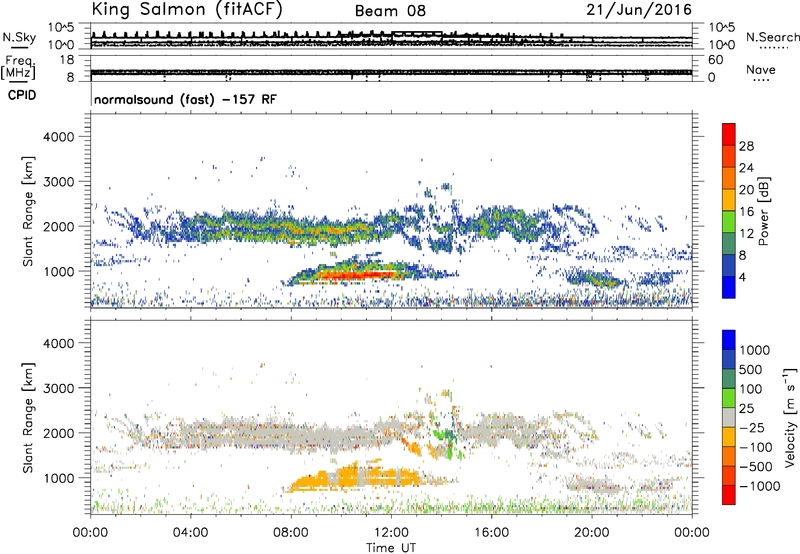Click the 12:00 time axis label
This screenshot has width=800, height=554.
click(391, 533)
